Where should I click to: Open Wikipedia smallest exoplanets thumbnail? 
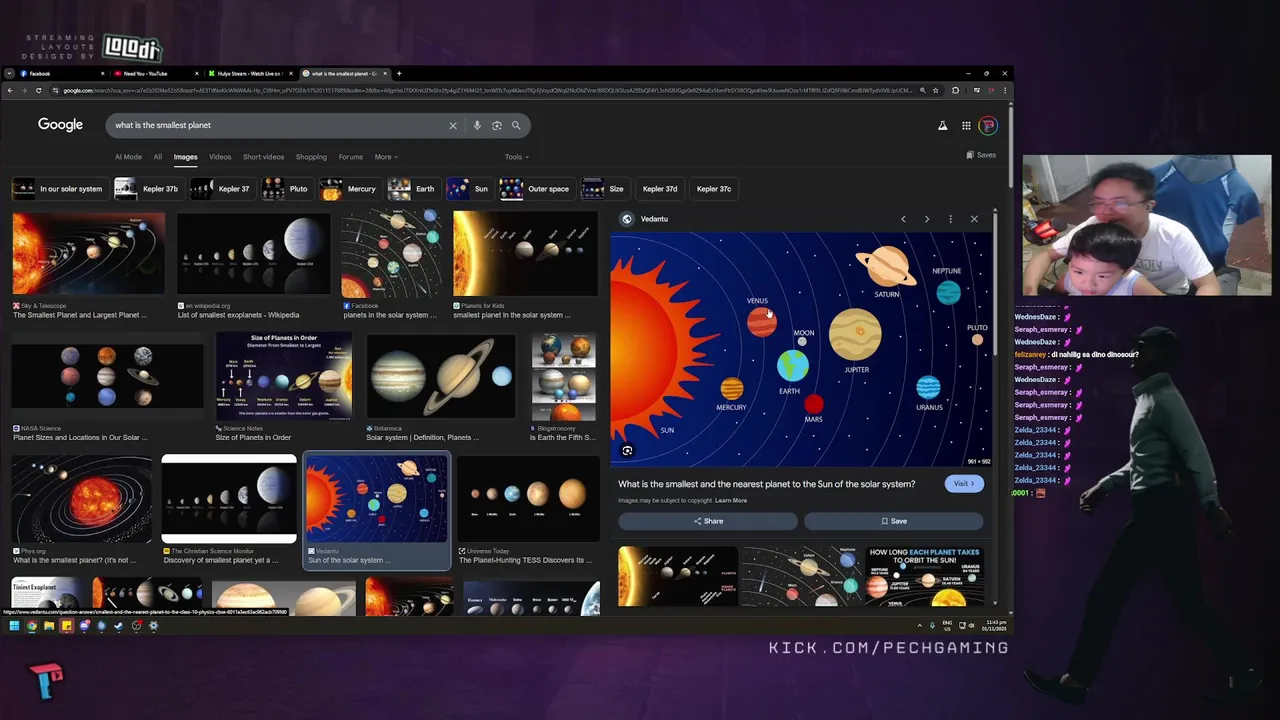point(253,253)
